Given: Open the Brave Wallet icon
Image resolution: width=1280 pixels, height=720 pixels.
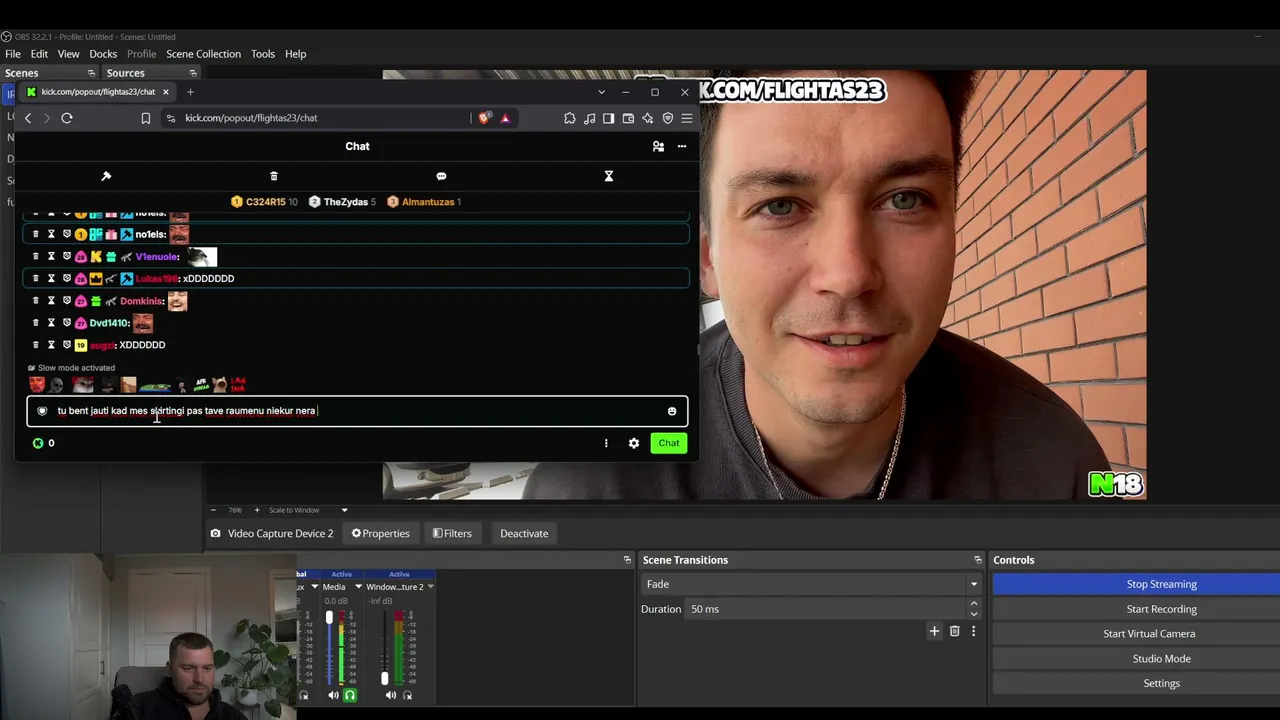Looking at the screenshot, I should pyautogui.click(x=628, y=118).
